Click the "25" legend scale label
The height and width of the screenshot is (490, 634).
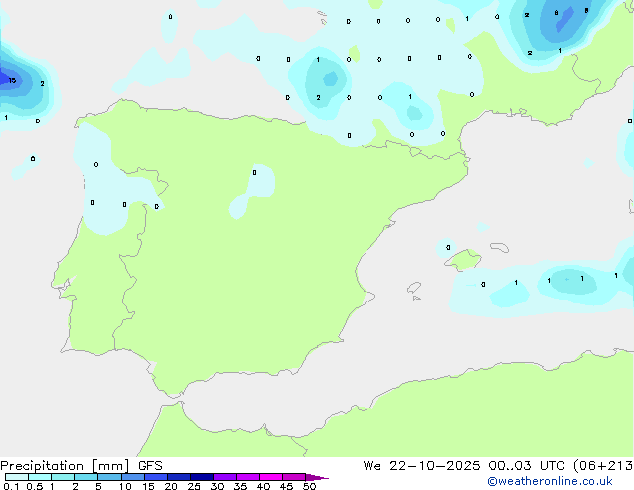[x=194, y=486]
